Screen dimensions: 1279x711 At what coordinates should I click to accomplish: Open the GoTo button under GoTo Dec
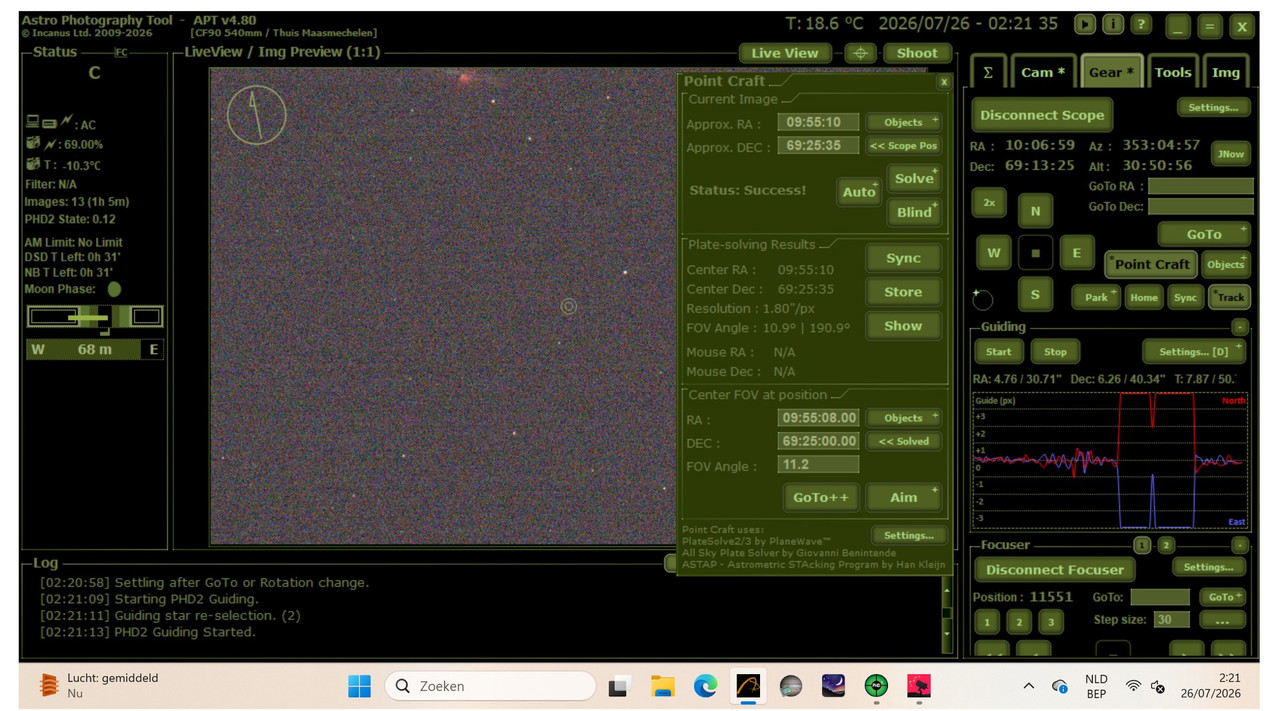point(1204,234)
